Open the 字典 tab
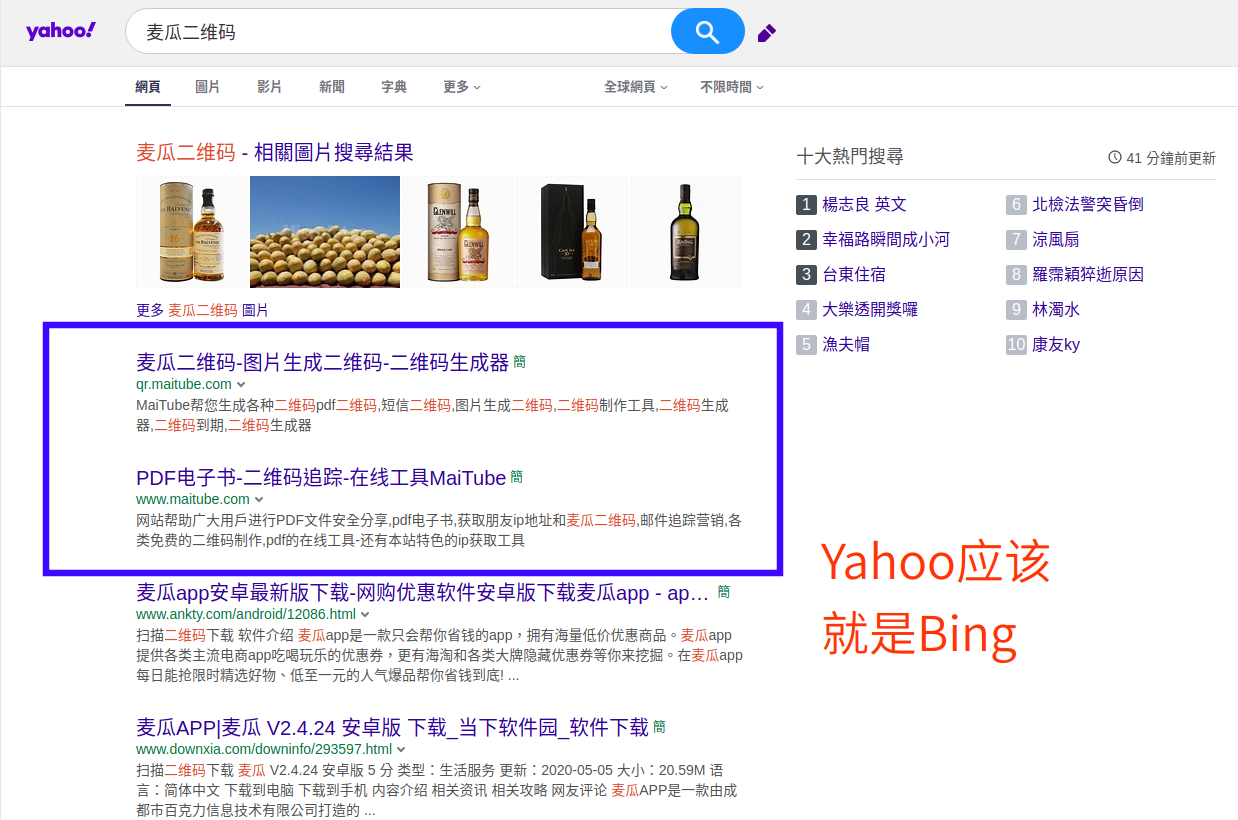The width and height of the screenshot is (1238, 820). pos(394,87)
